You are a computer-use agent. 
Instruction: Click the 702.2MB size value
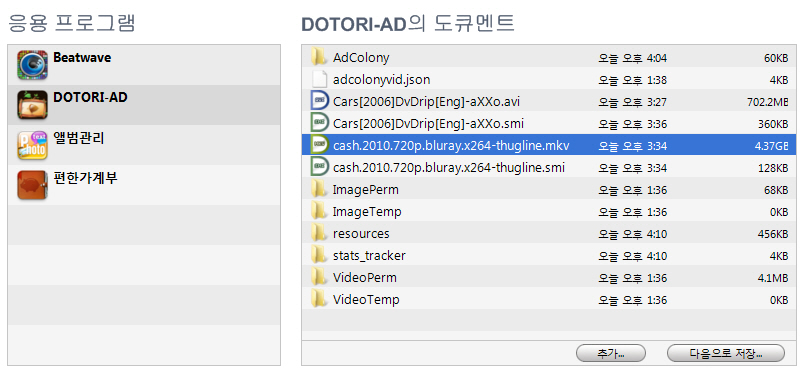[767, 102]
